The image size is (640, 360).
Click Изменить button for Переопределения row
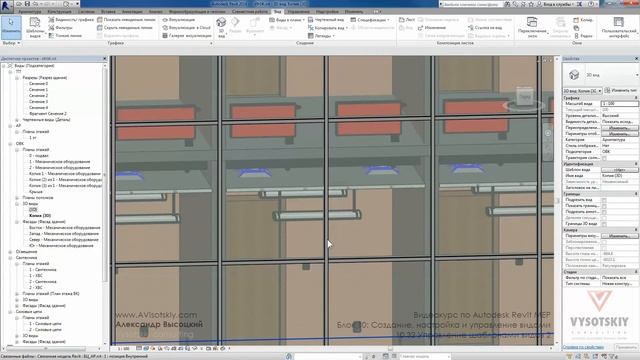click(619, 128)
